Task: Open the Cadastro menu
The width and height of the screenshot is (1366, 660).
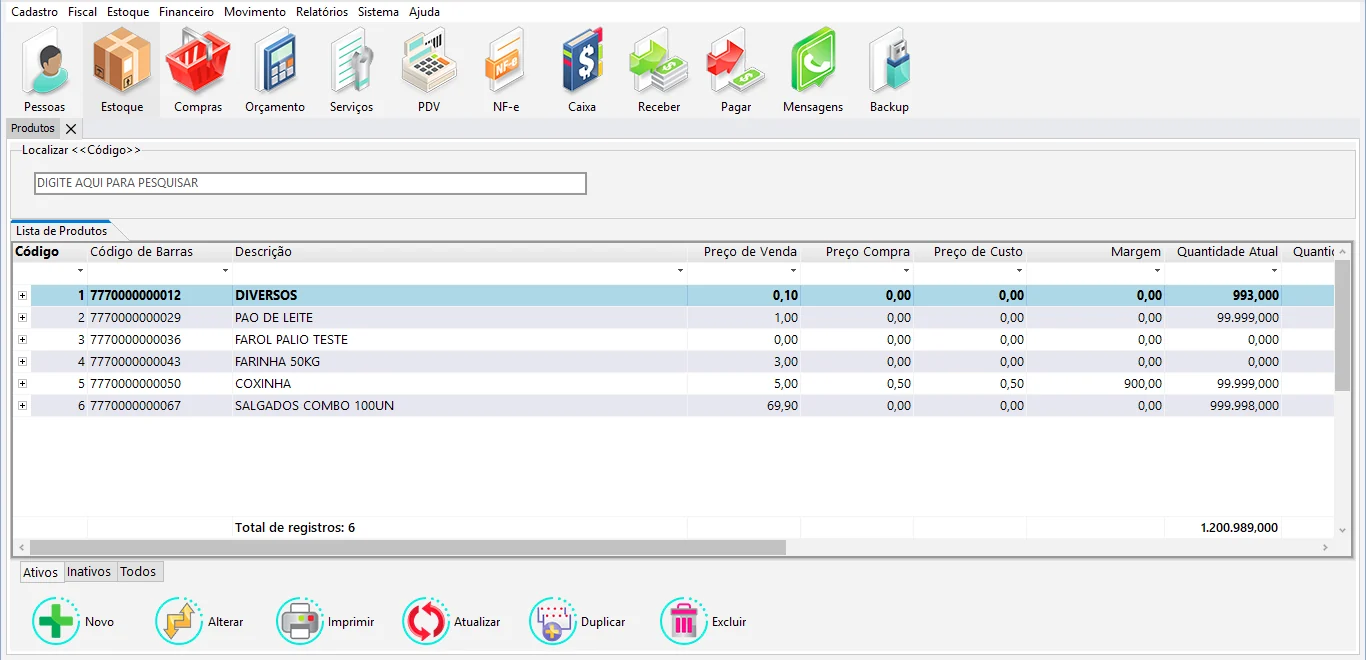Action: (x=34, y=12)
